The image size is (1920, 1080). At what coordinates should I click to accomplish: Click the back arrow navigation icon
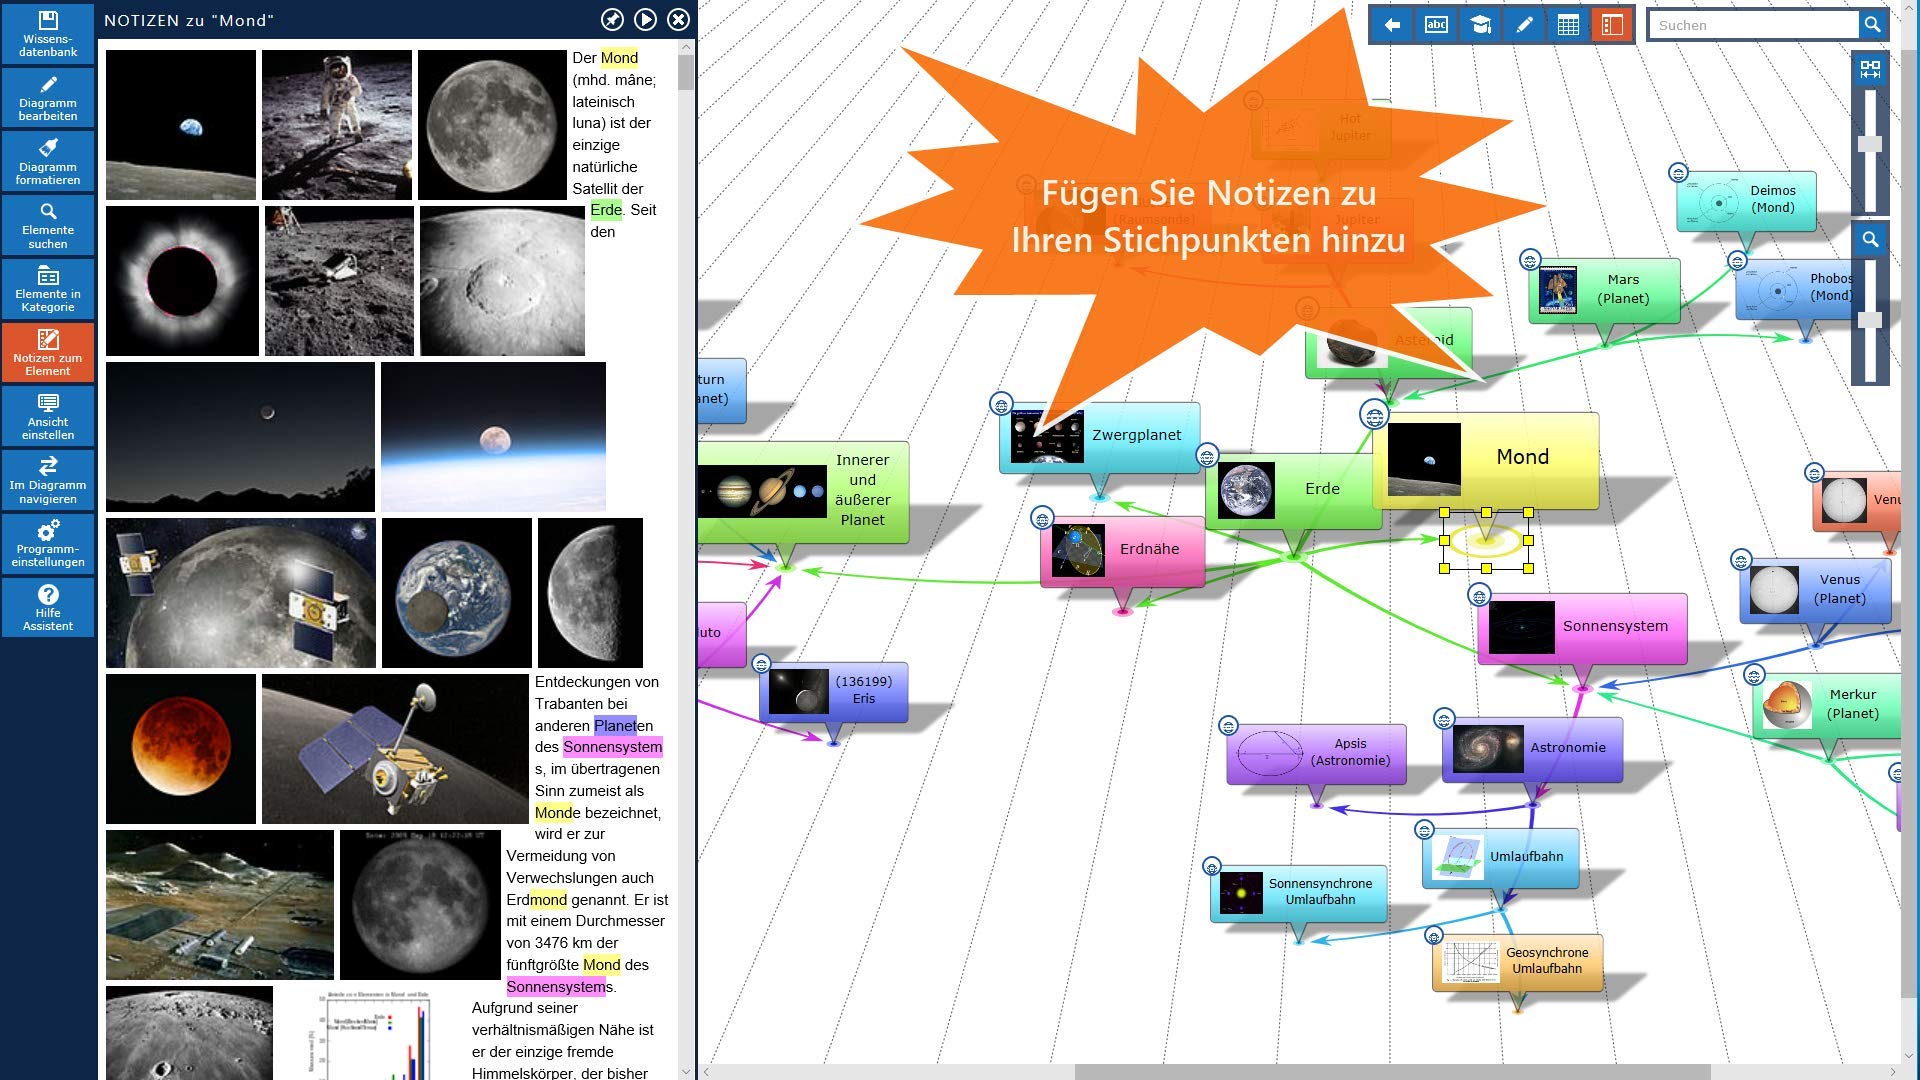1394,25
